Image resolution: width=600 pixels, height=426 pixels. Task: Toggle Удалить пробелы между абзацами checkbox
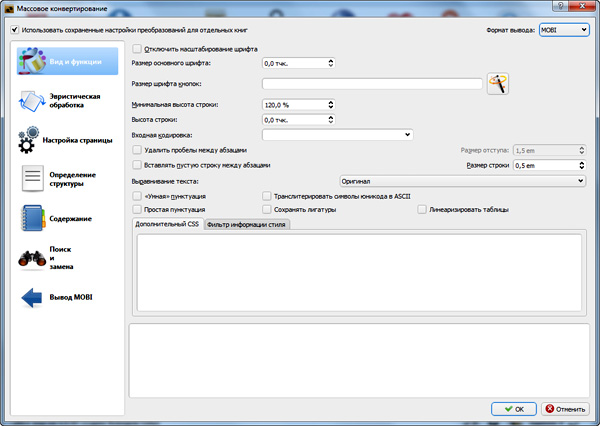click(x=137, y=149)
